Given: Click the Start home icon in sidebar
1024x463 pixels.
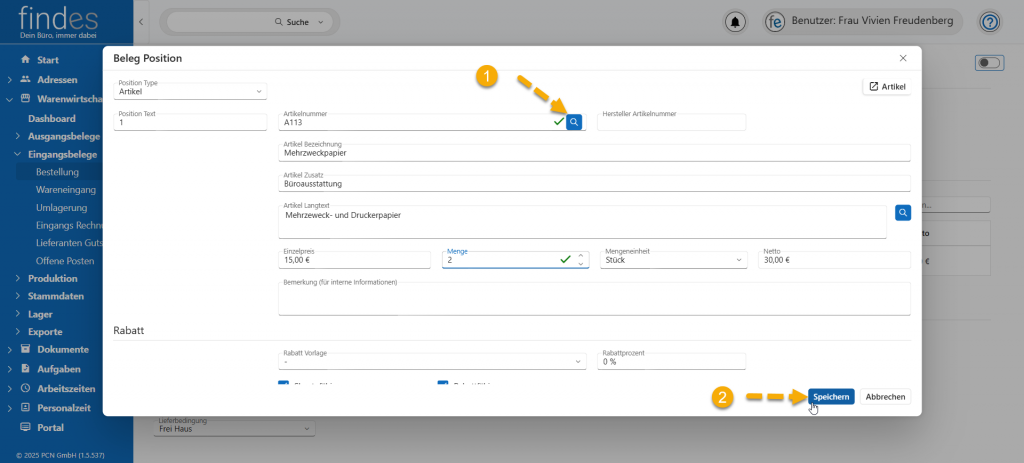Looking at the screenshot, I should point(25,60).
